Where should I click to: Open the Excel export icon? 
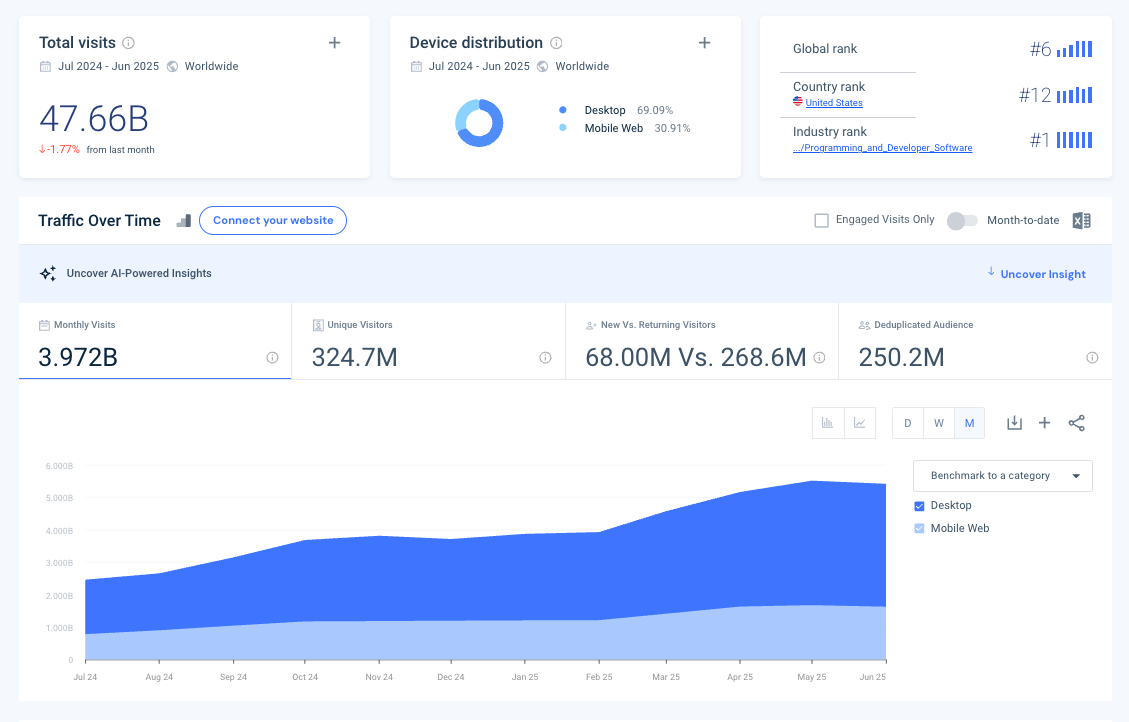[x=1081, y=220]
